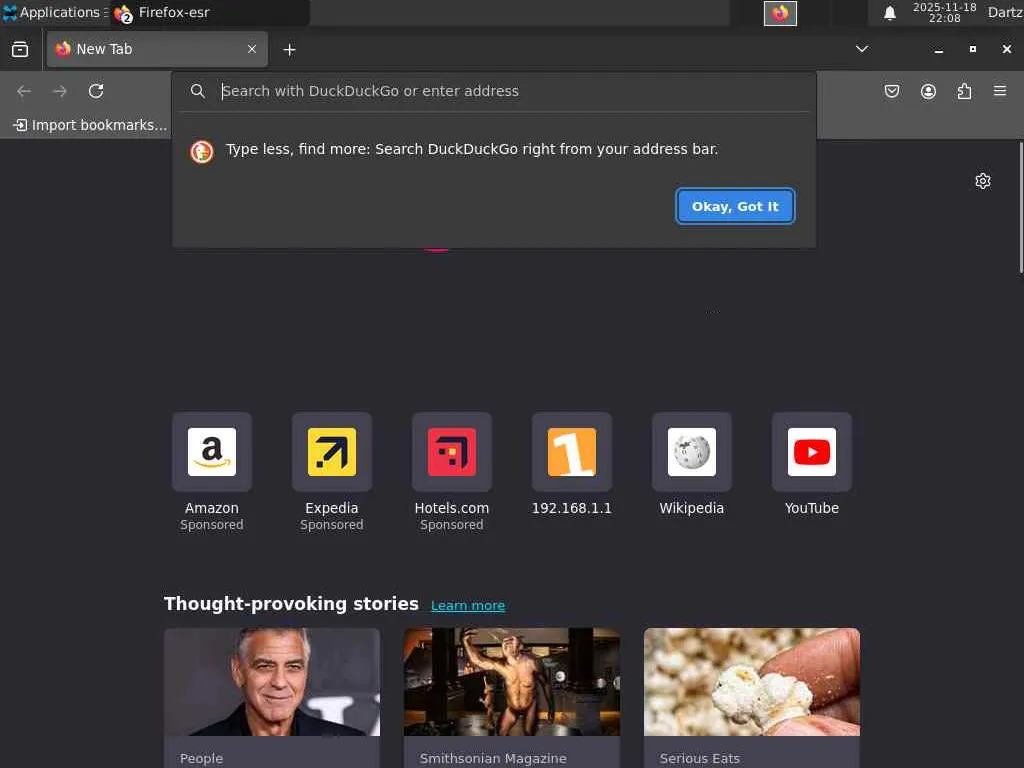Close the New Tab tab
1024x768 pixels.
point(251,49)
